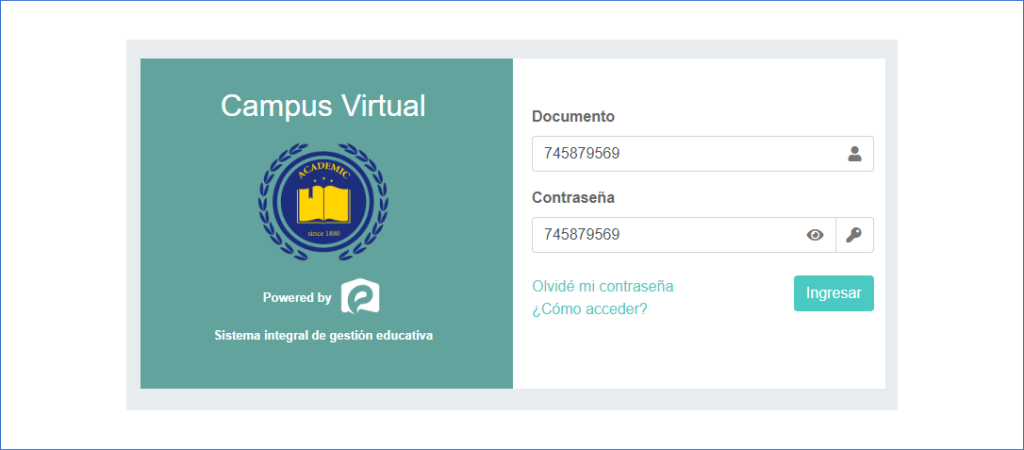Click the open book emblem in crest
Viewport: 1024px width, 450px height.
click(x=324, y=205)
